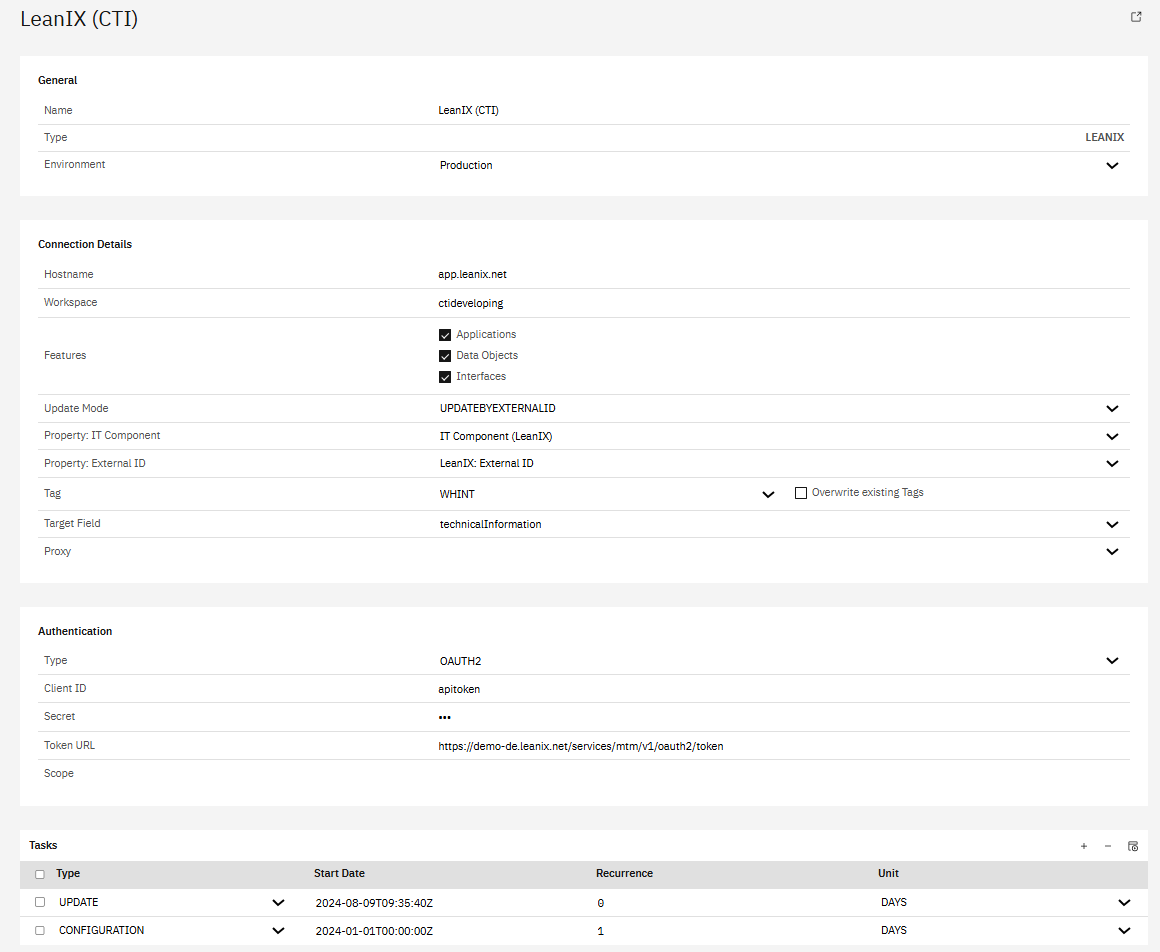
Task: Open the Environment dropdown
Action: point(1112,166)
